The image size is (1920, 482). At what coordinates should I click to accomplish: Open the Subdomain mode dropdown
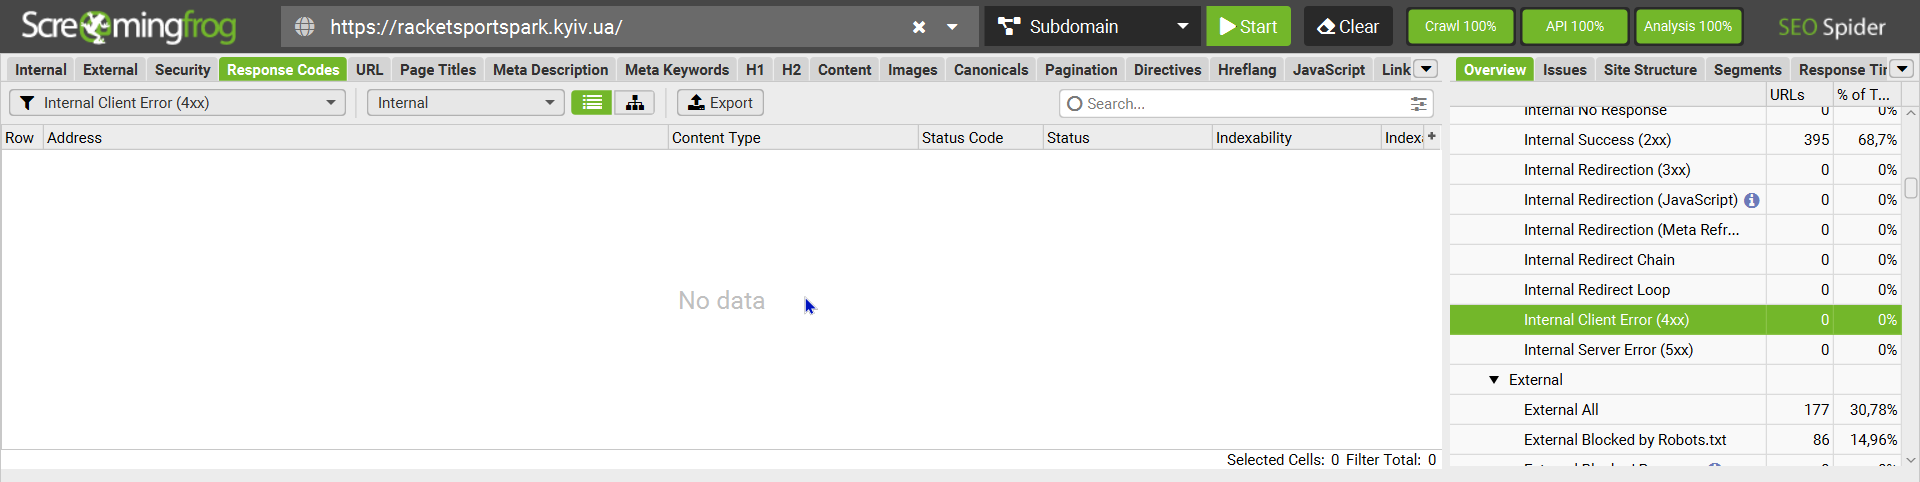[x=1093, y=27]
